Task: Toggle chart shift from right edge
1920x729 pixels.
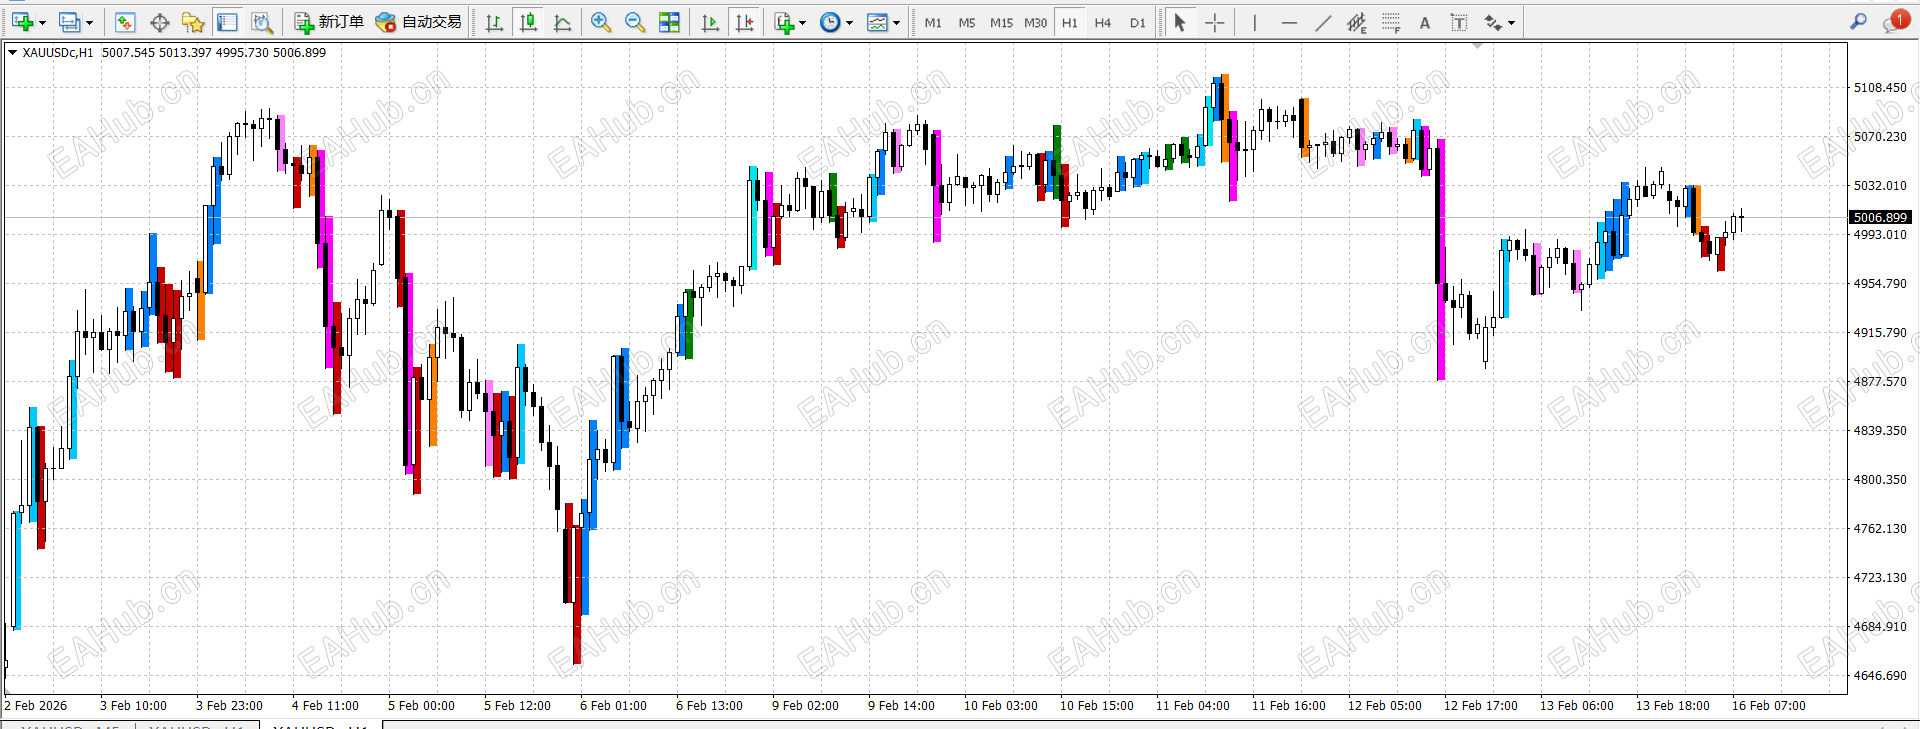Action: point(744,22)
